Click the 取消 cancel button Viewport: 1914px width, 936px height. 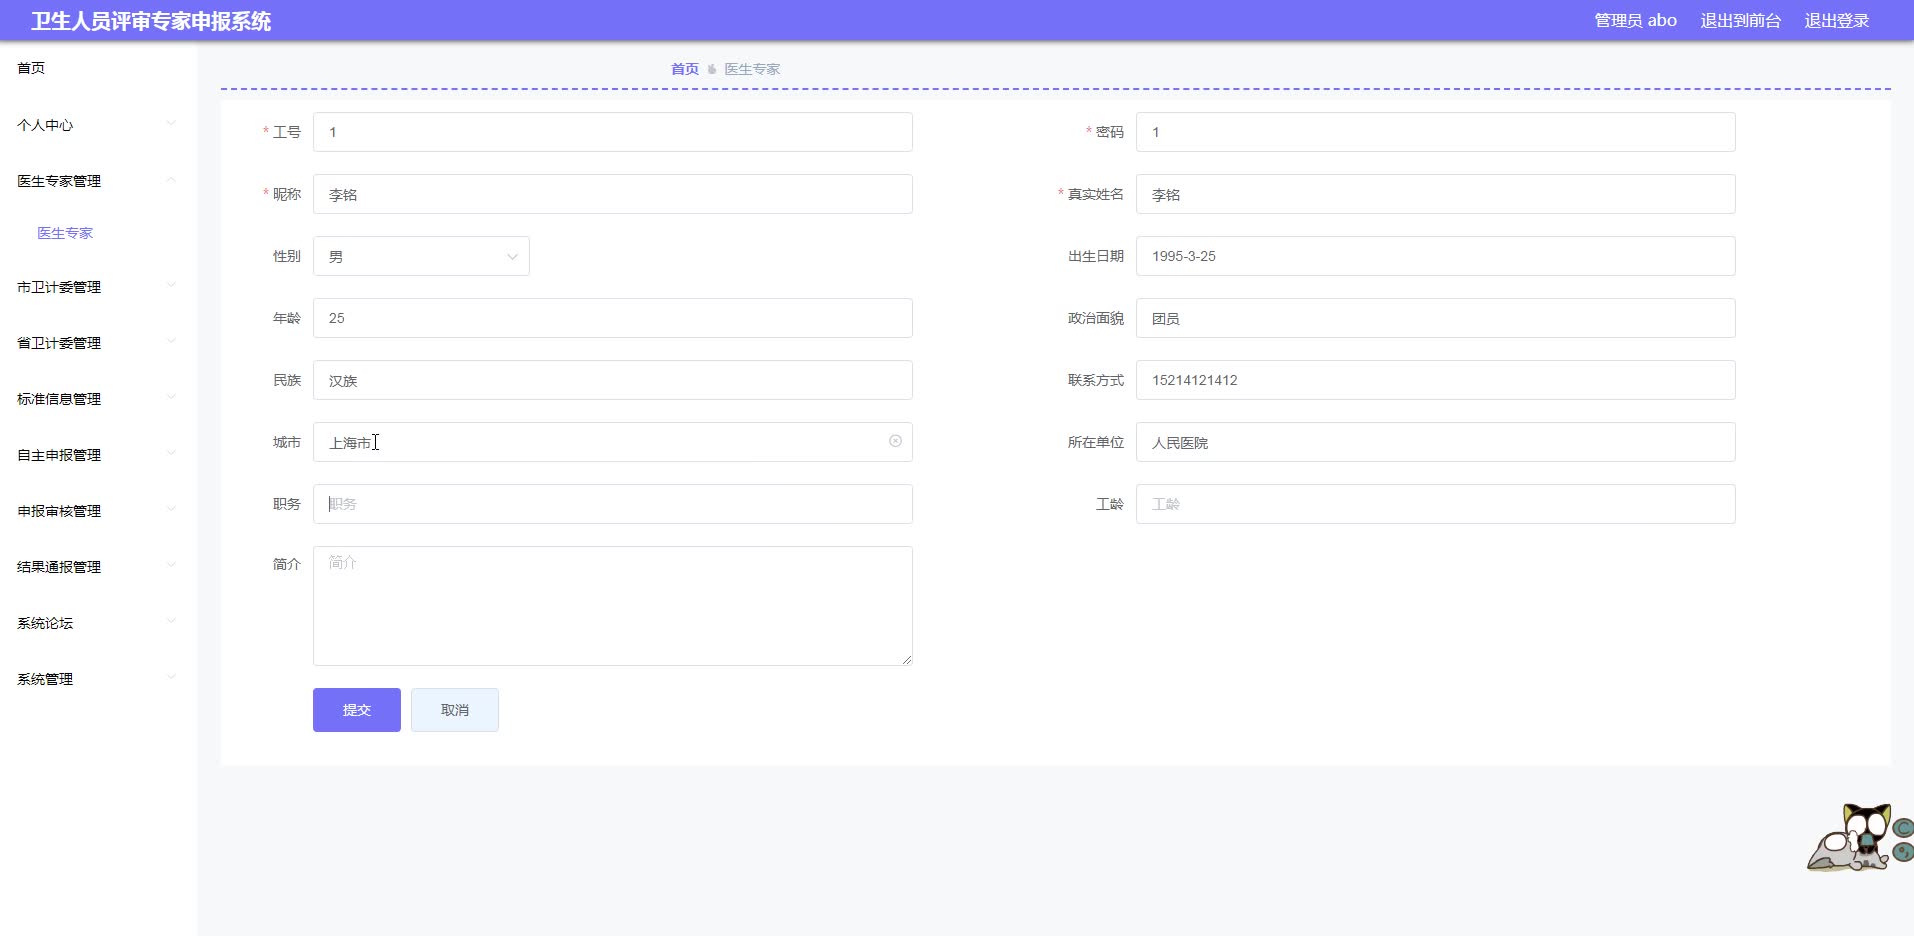tap(454, 709)
